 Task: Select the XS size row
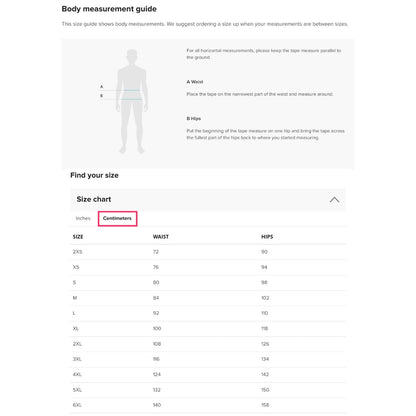click(x=208, y=267)
